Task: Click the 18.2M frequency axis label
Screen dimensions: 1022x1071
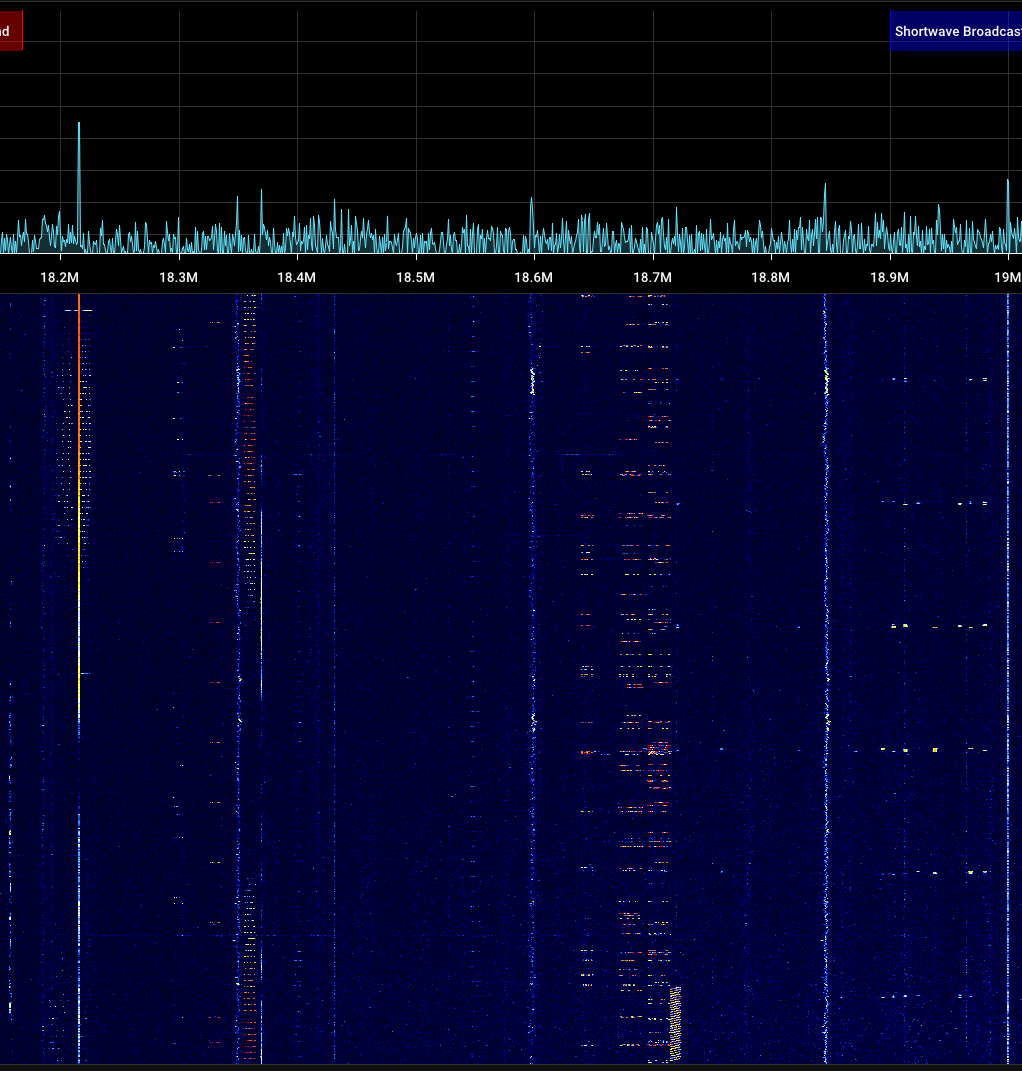Action: [60, 277]
